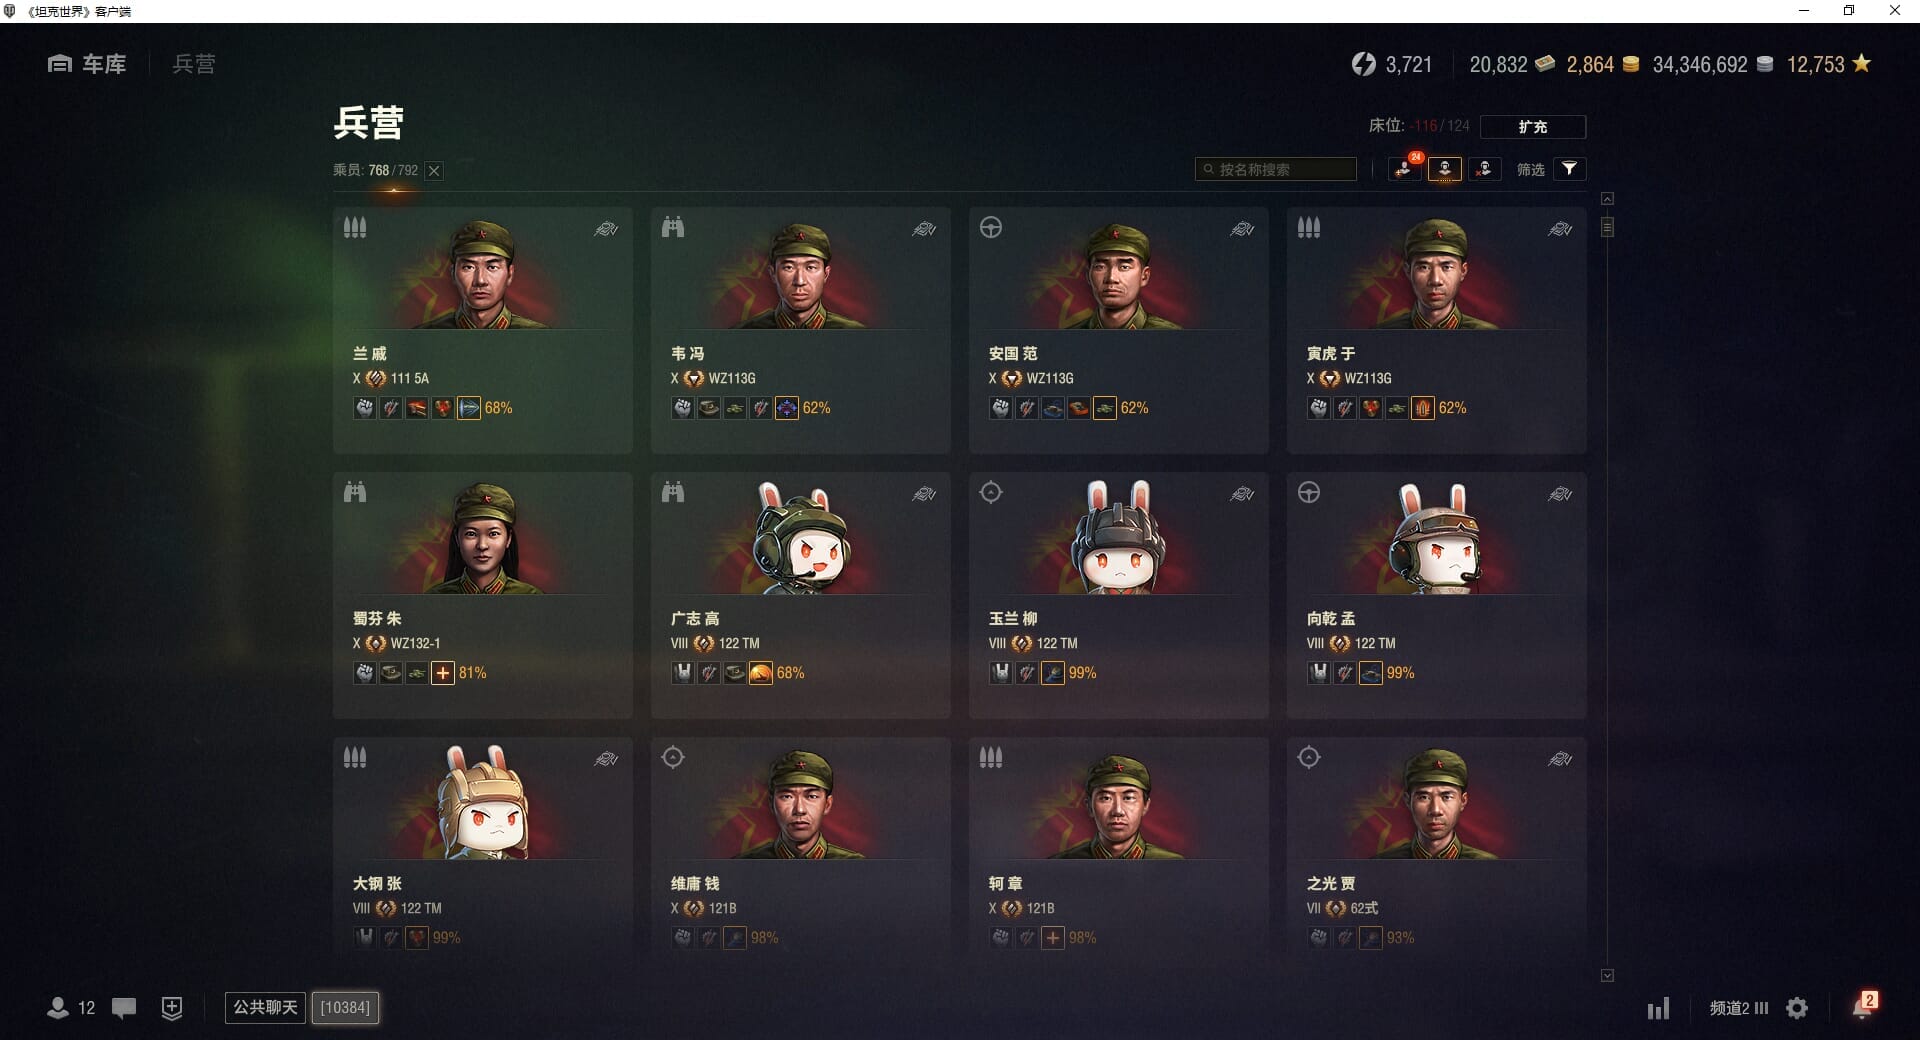
Task: Focus the 按名称搜索 name search field
Action: pos(1276,169)
